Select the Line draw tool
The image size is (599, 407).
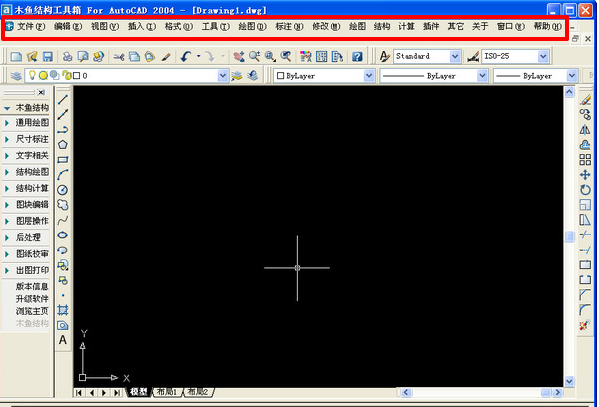click(x=63, y=99)
